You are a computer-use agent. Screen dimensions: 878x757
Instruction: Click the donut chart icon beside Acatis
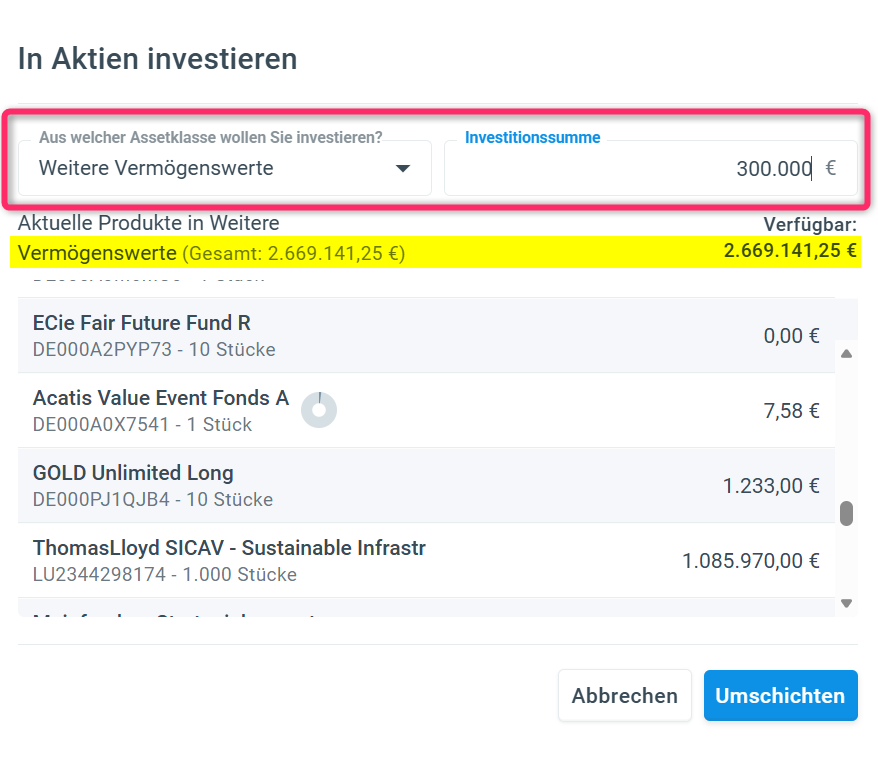(x=319, y=410)
